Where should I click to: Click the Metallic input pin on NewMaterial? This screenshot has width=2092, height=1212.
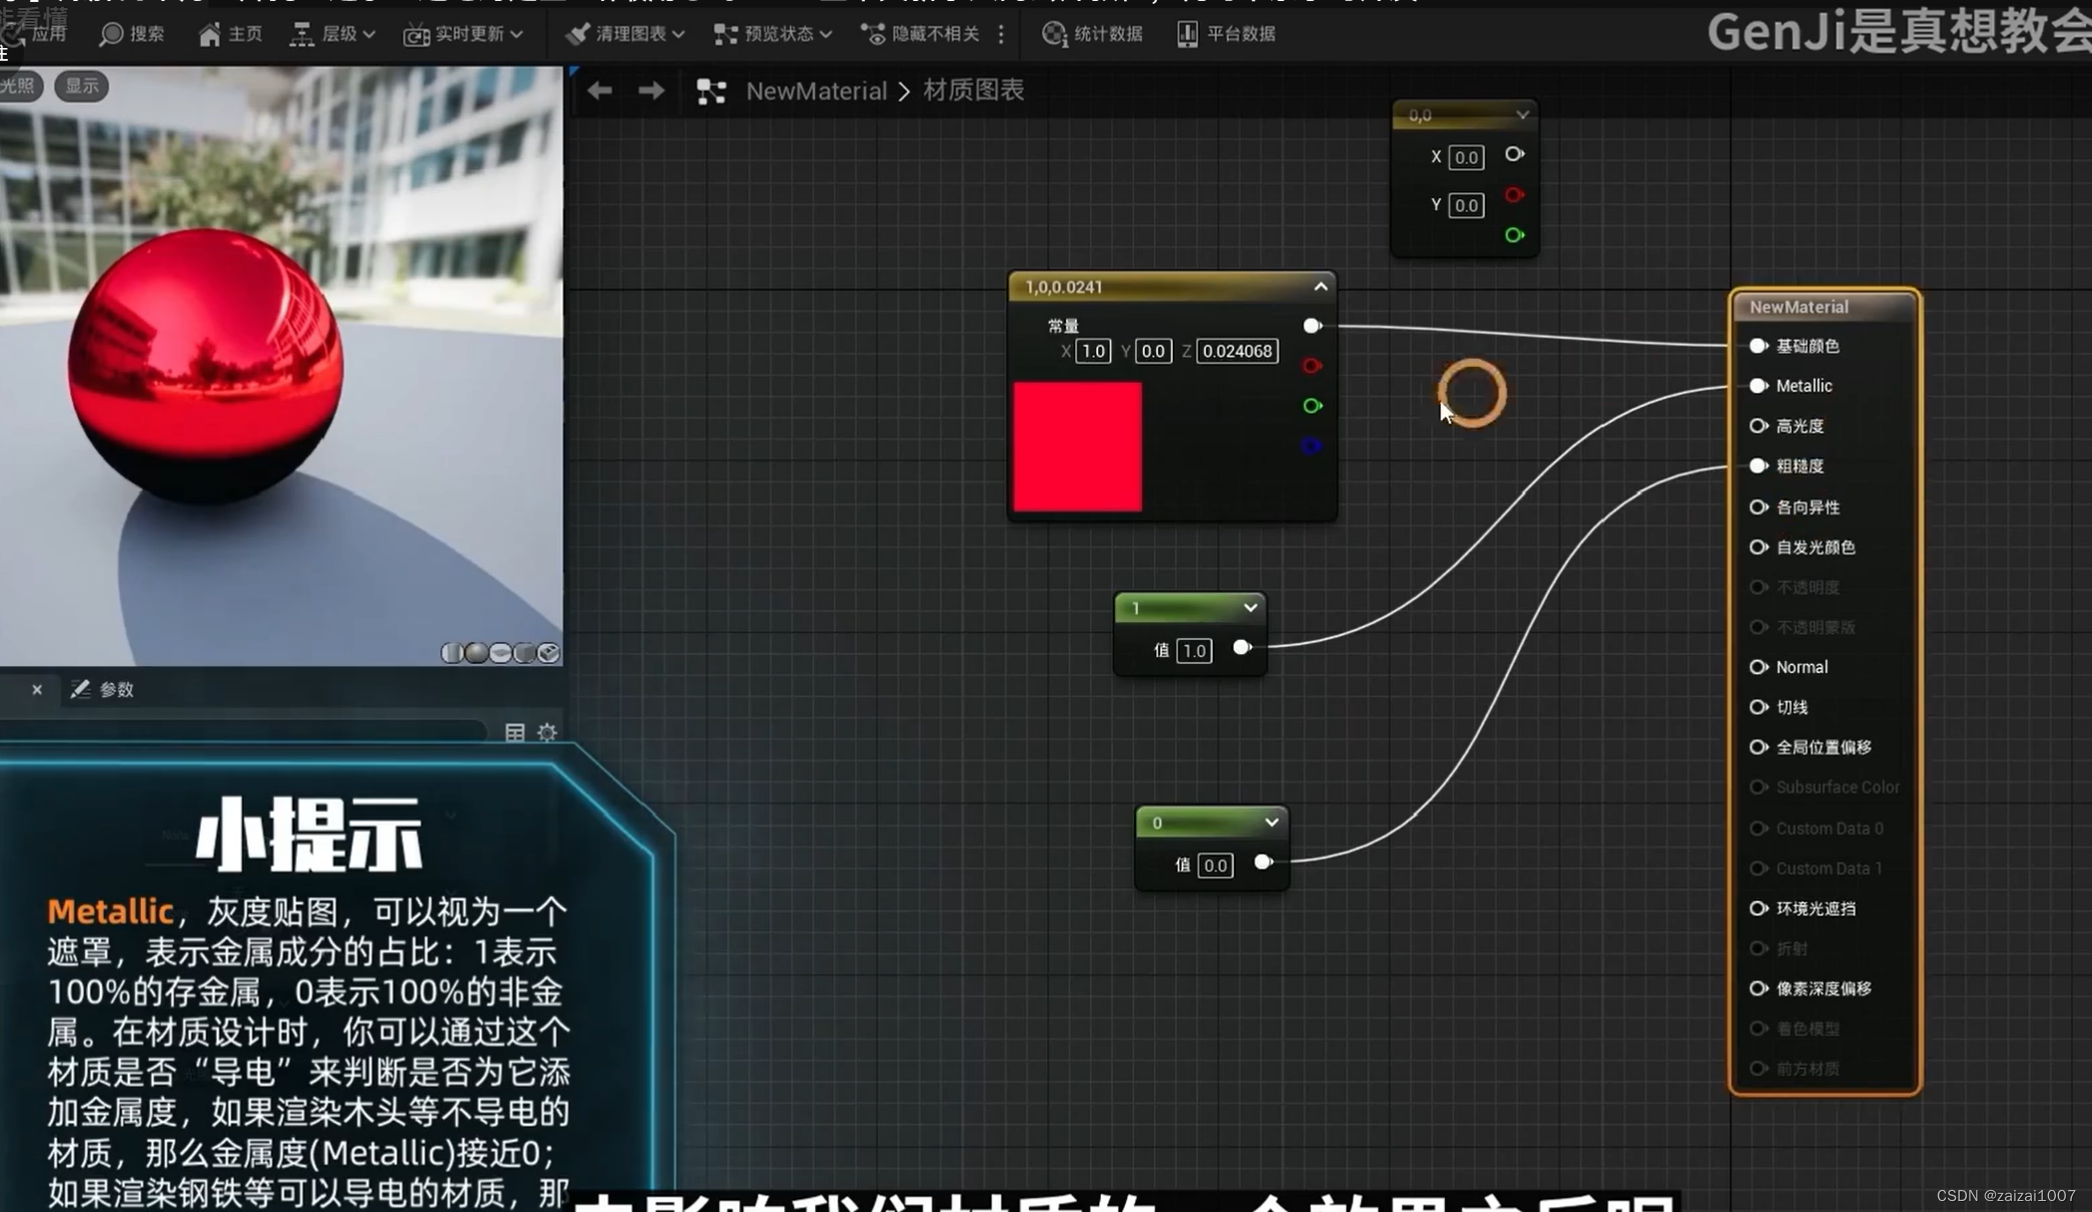(1758, 386)
